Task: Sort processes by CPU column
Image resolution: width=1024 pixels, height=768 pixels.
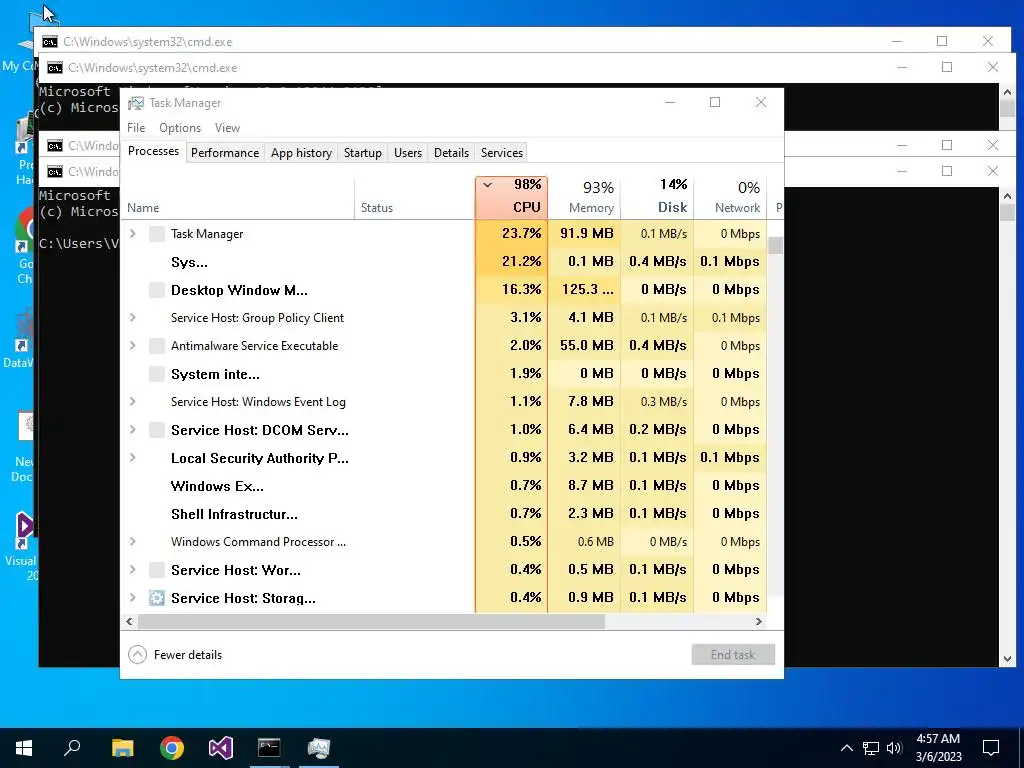Action: point(511,197)
